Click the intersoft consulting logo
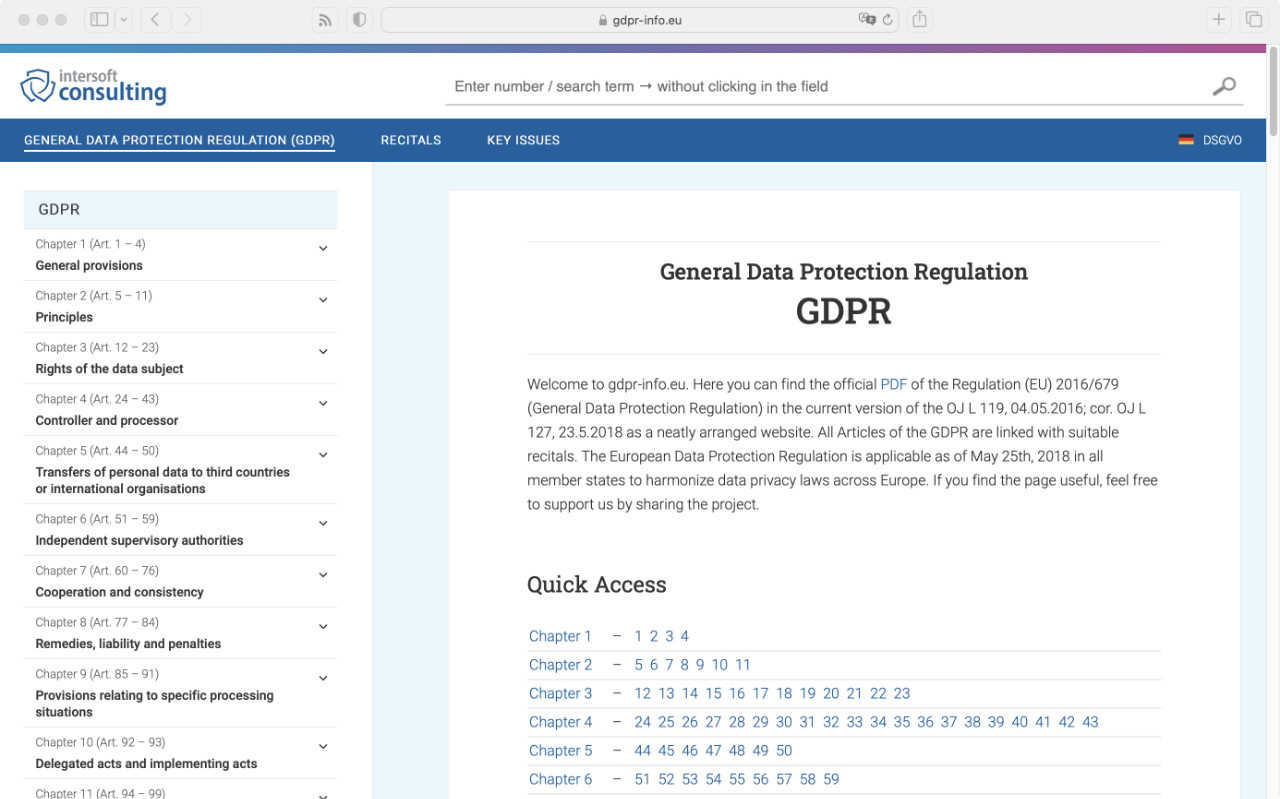Viewport: 1280px width, 799px height. tap(94, 87)
